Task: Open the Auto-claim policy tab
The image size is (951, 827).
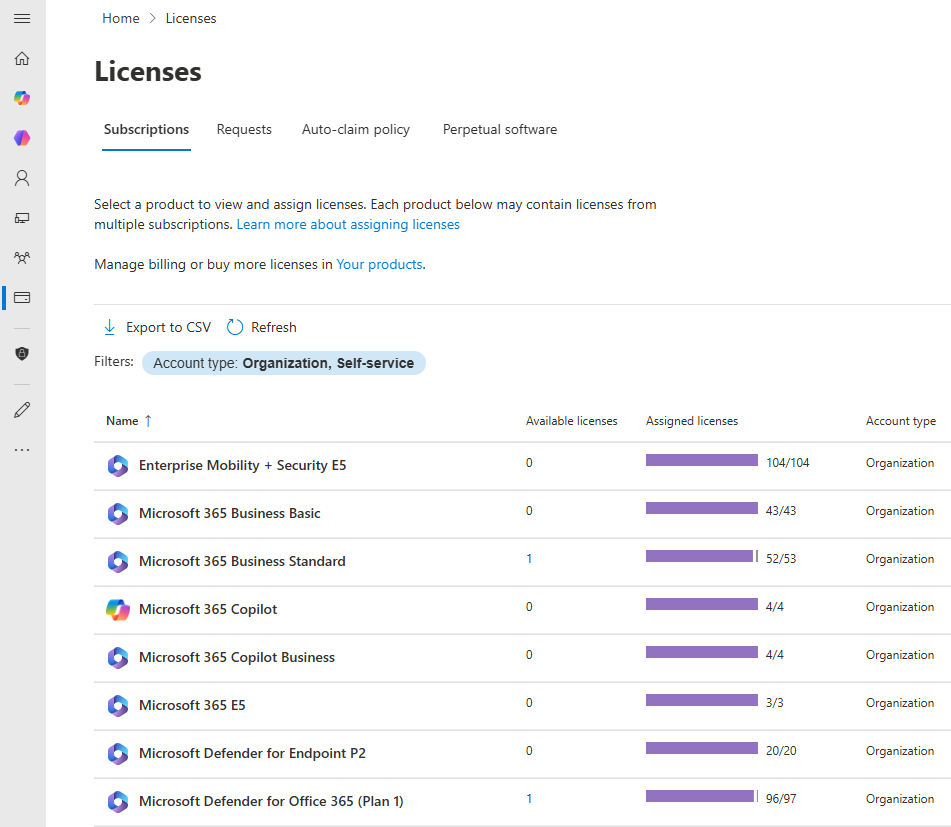Action: tap(356, 129)
